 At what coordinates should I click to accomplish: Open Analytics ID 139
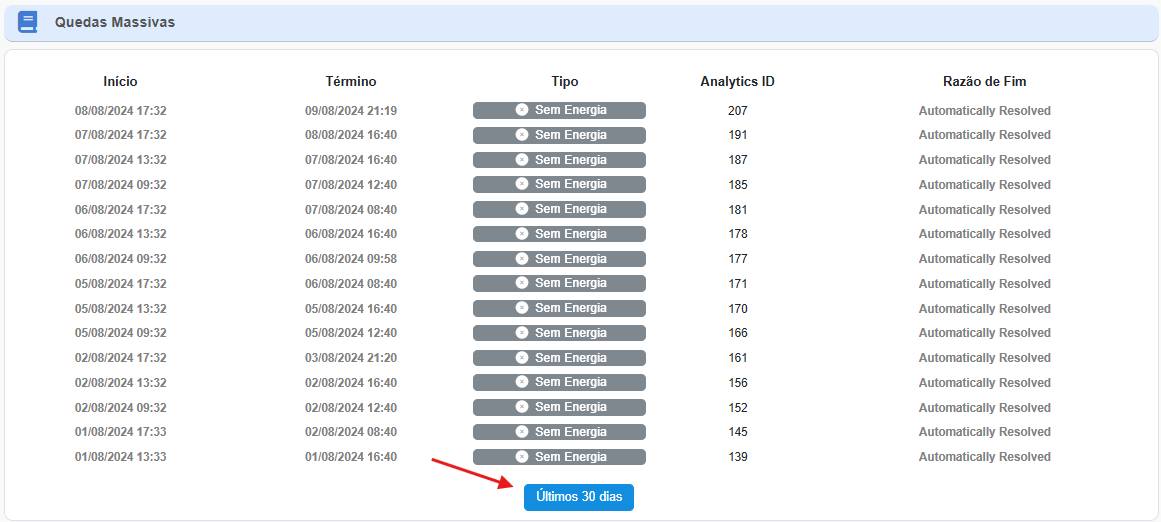coord(737,457)
